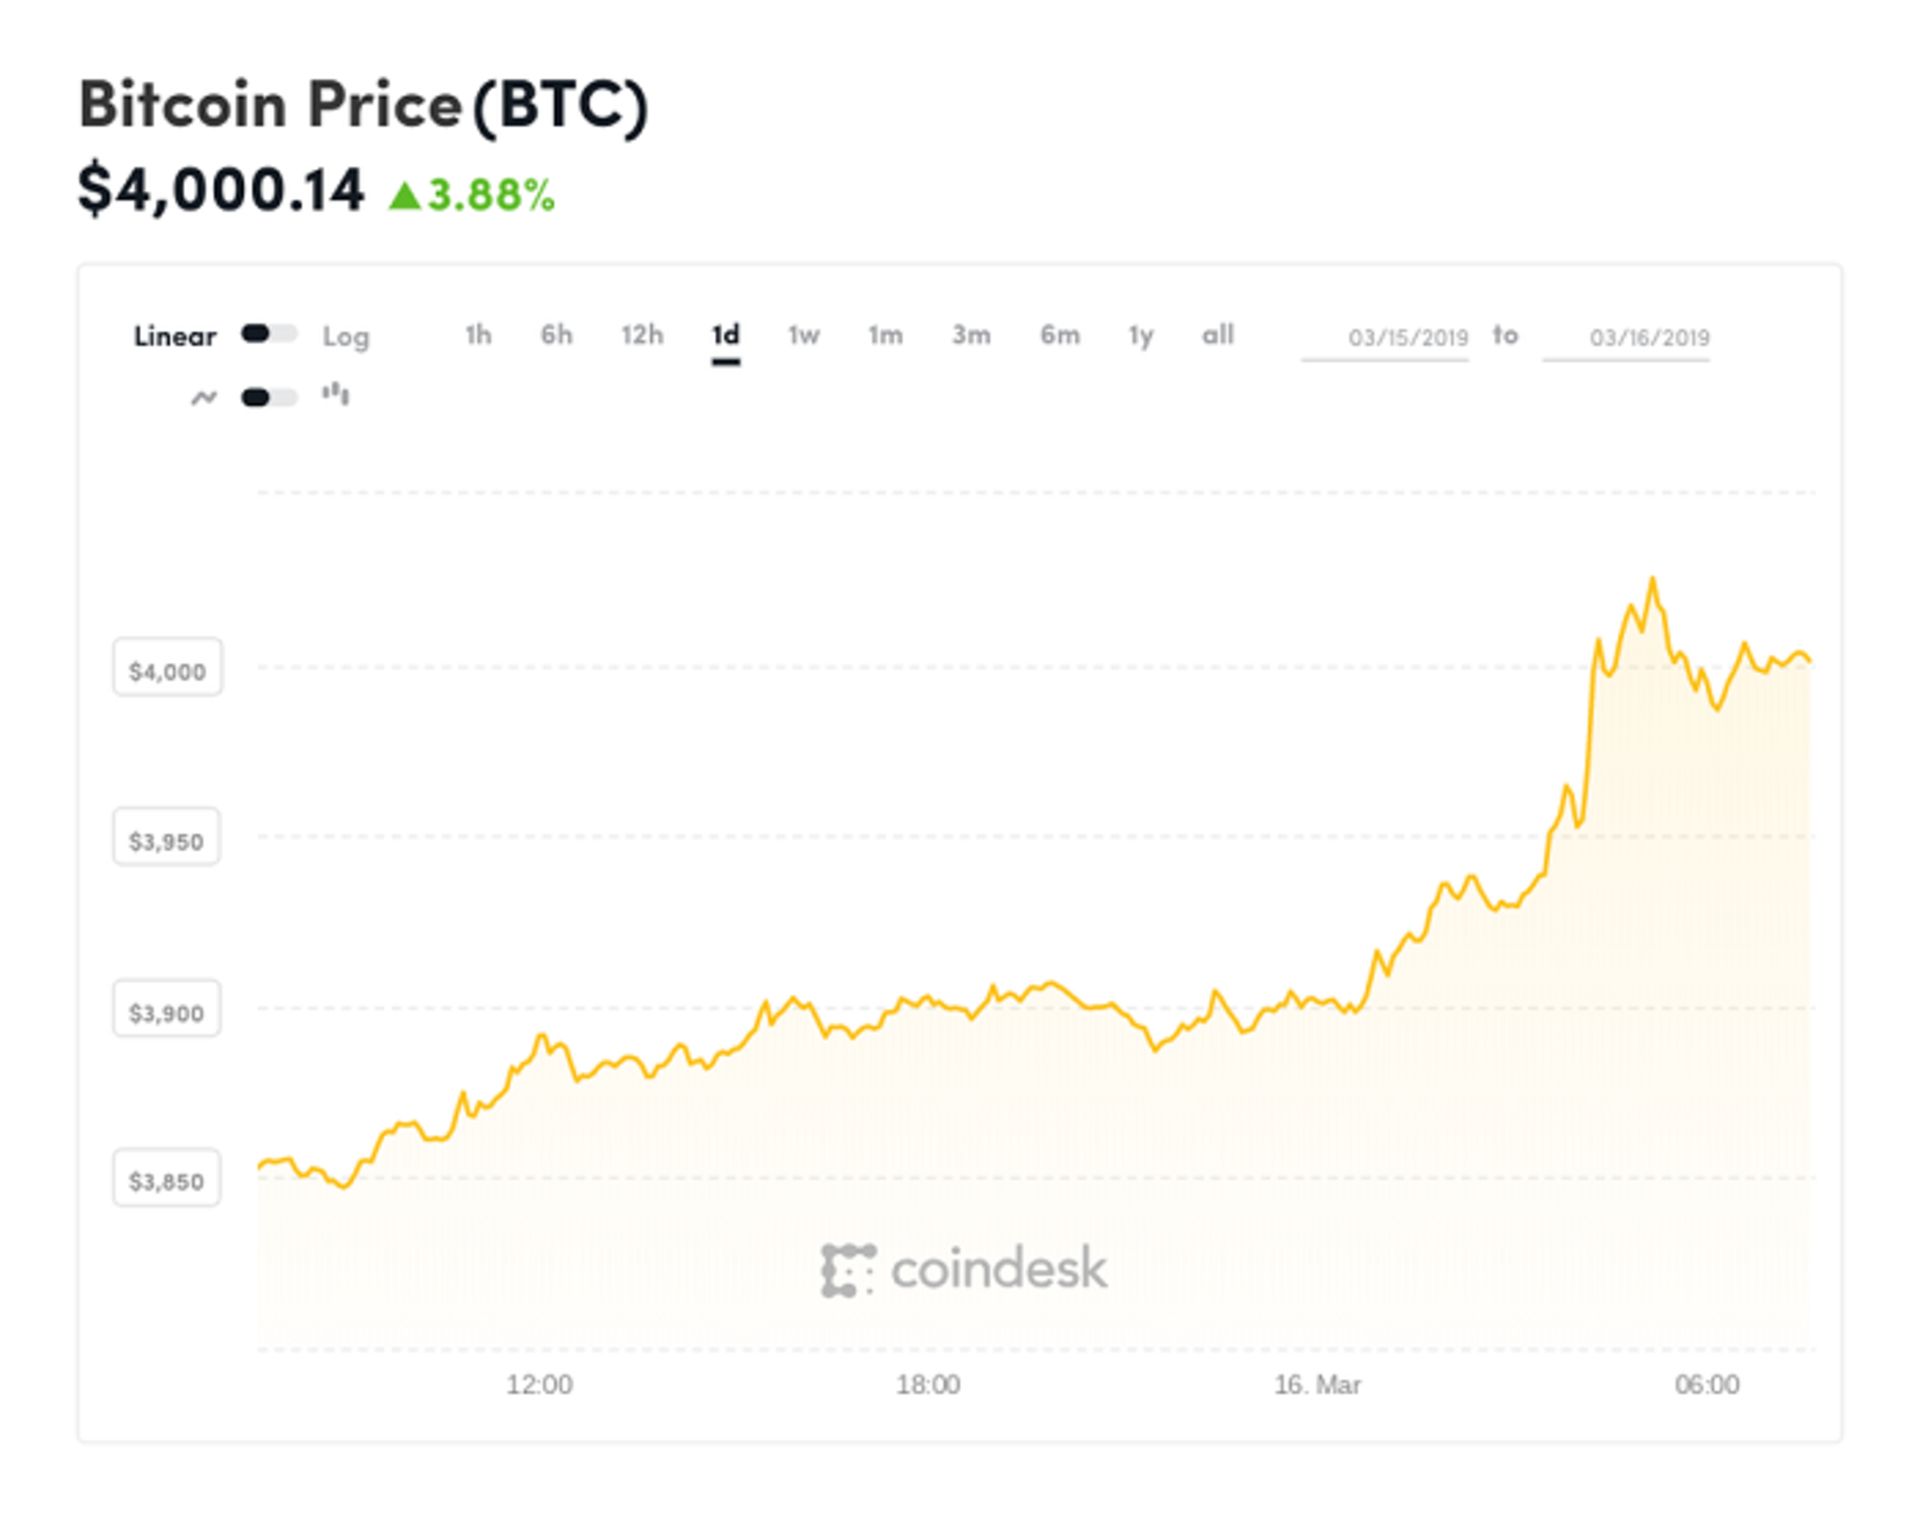Click the green up-arrow percentage indicator
This screenshot has width=1920, height=1520.
tap(470, 194)
